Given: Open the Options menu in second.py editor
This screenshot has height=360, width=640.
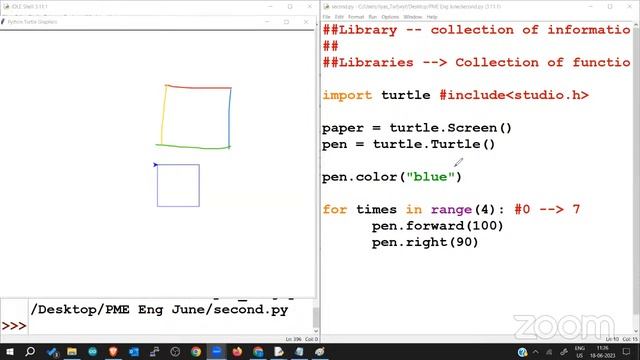Looking at the screenshot, I should coord(390,17).
